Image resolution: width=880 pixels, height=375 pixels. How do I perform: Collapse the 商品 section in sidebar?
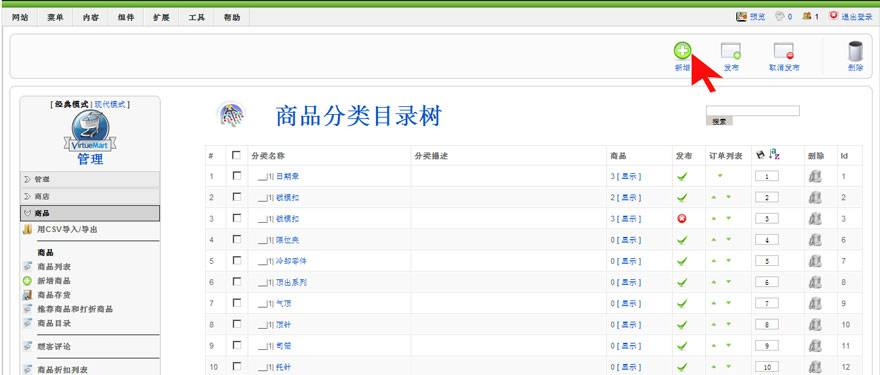(x=90, y=213)
